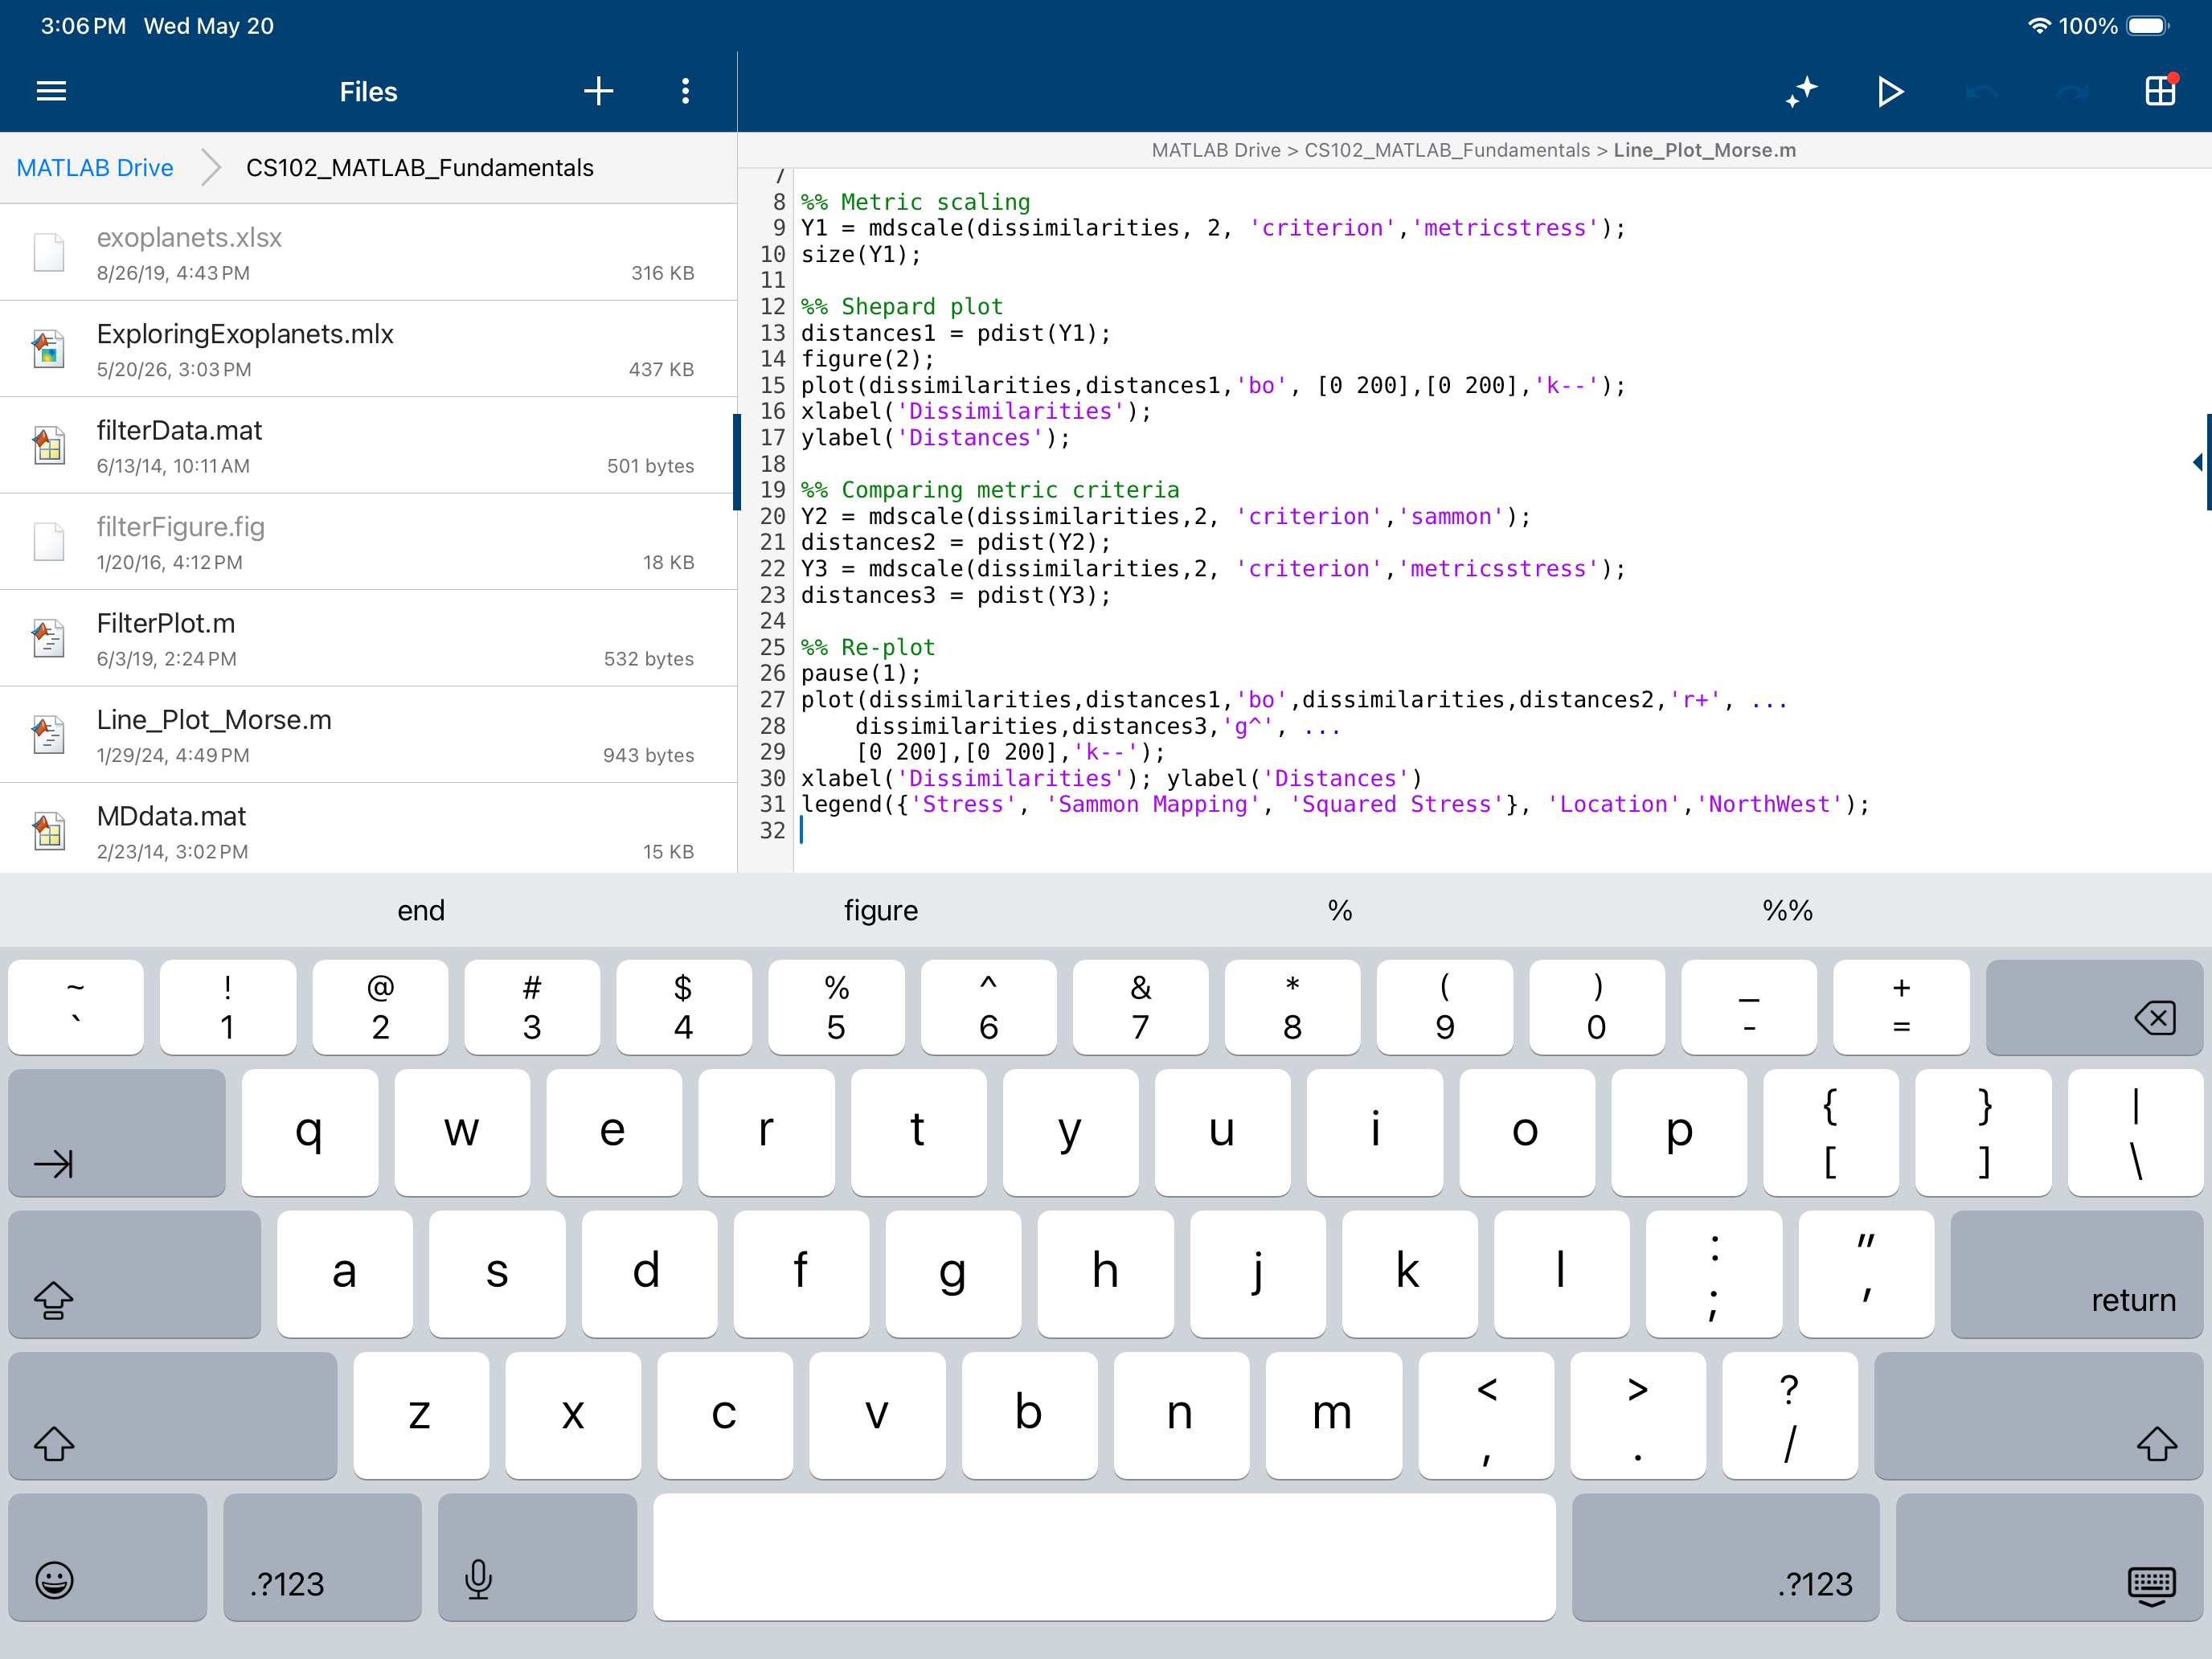Tap the return key

click(2076, 1274)
